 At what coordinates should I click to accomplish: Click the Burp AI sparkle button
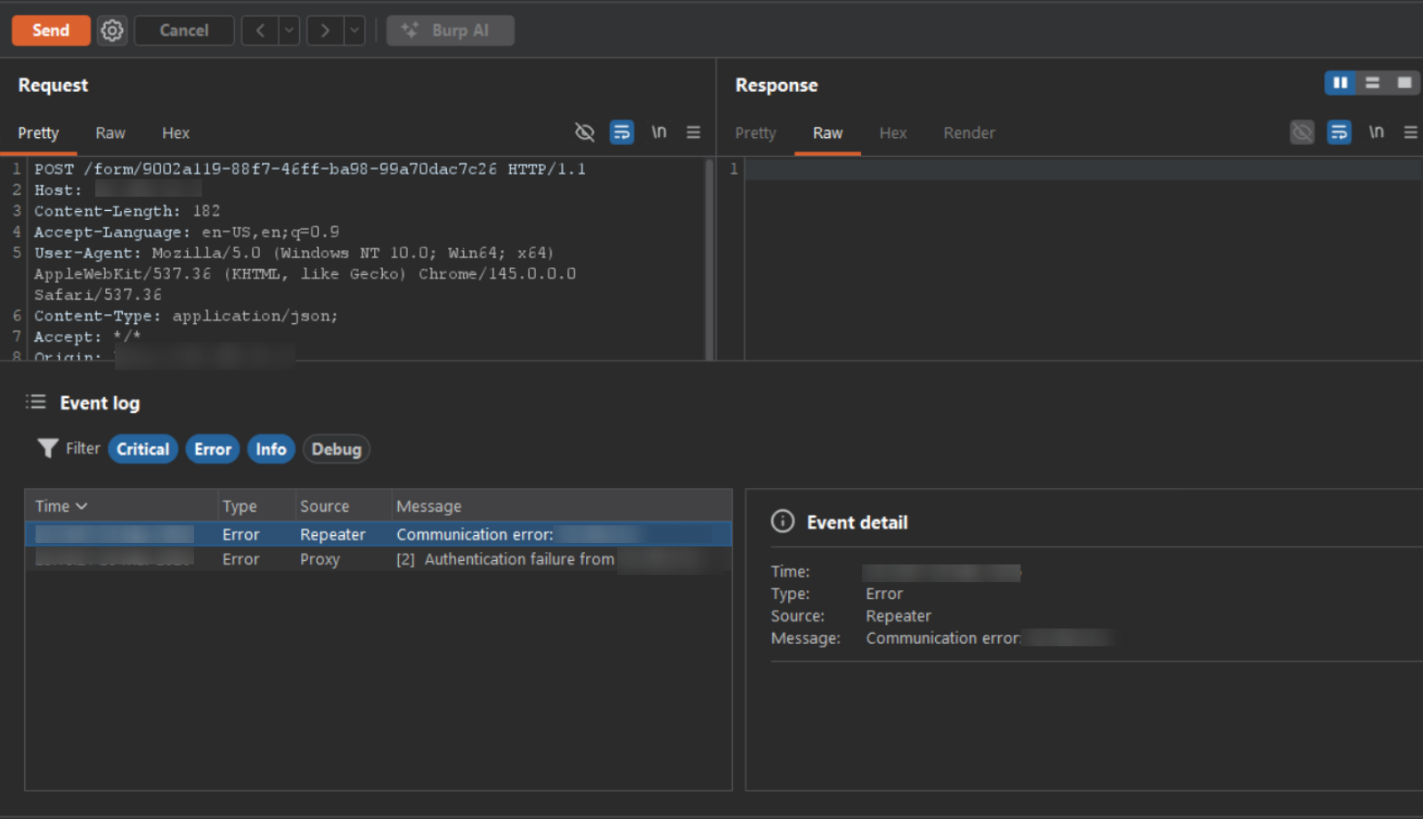451,31
